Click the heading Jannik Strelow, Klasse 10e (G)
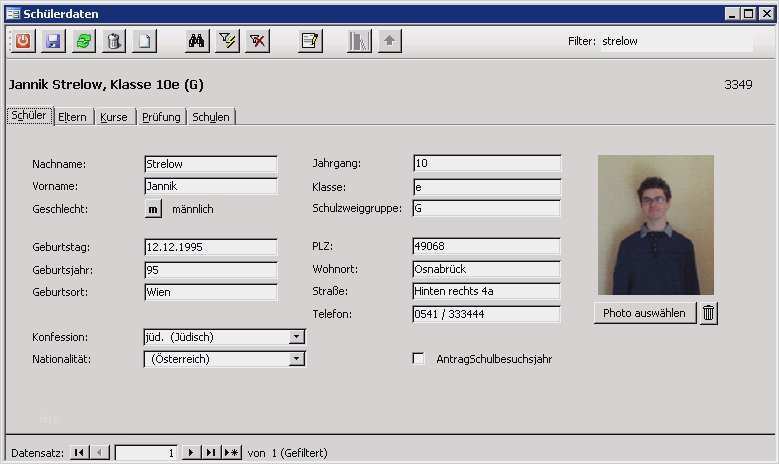 [106, 84]
